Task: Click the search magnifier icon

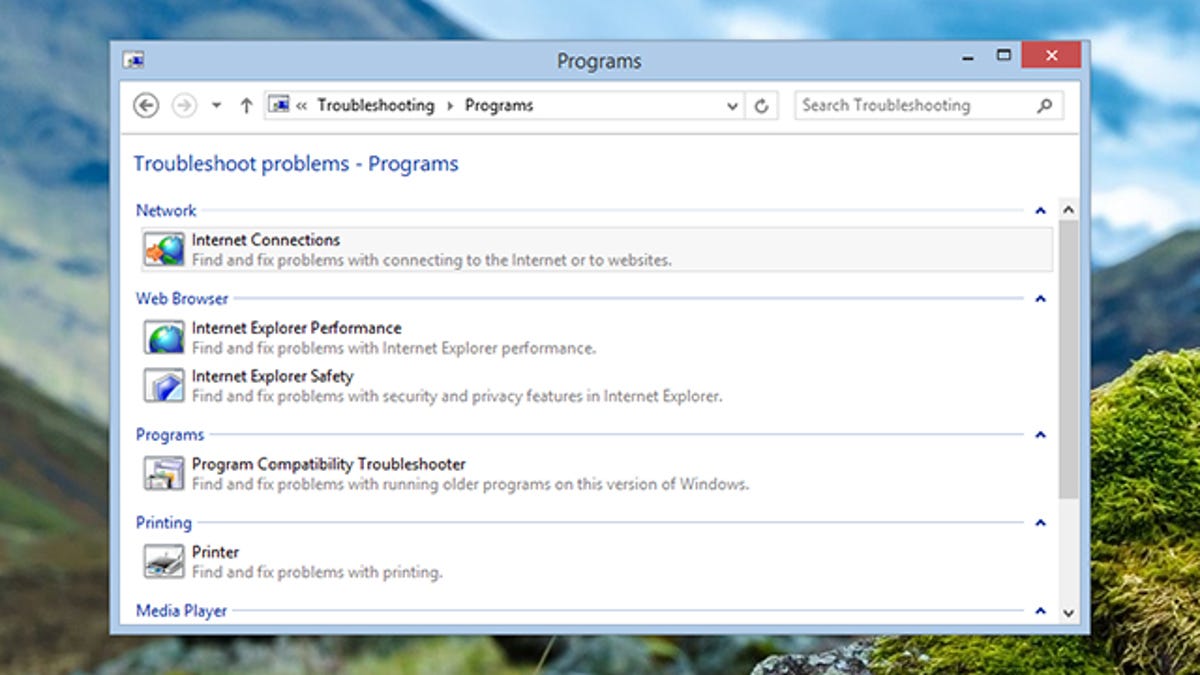Action: 1045,105
